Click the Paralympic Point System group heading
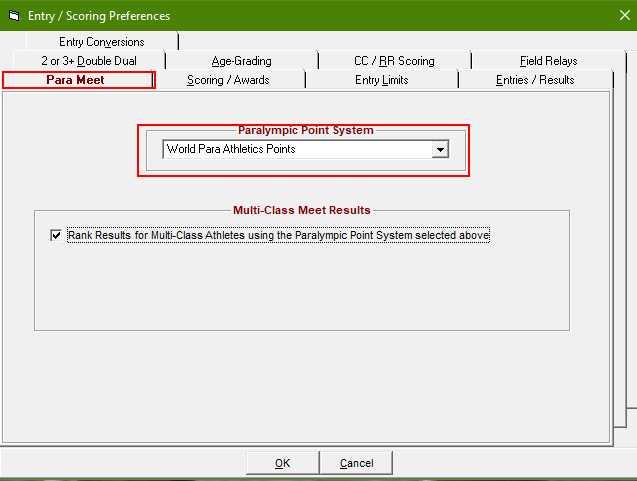637x481 pixels. tap(306, 130)
